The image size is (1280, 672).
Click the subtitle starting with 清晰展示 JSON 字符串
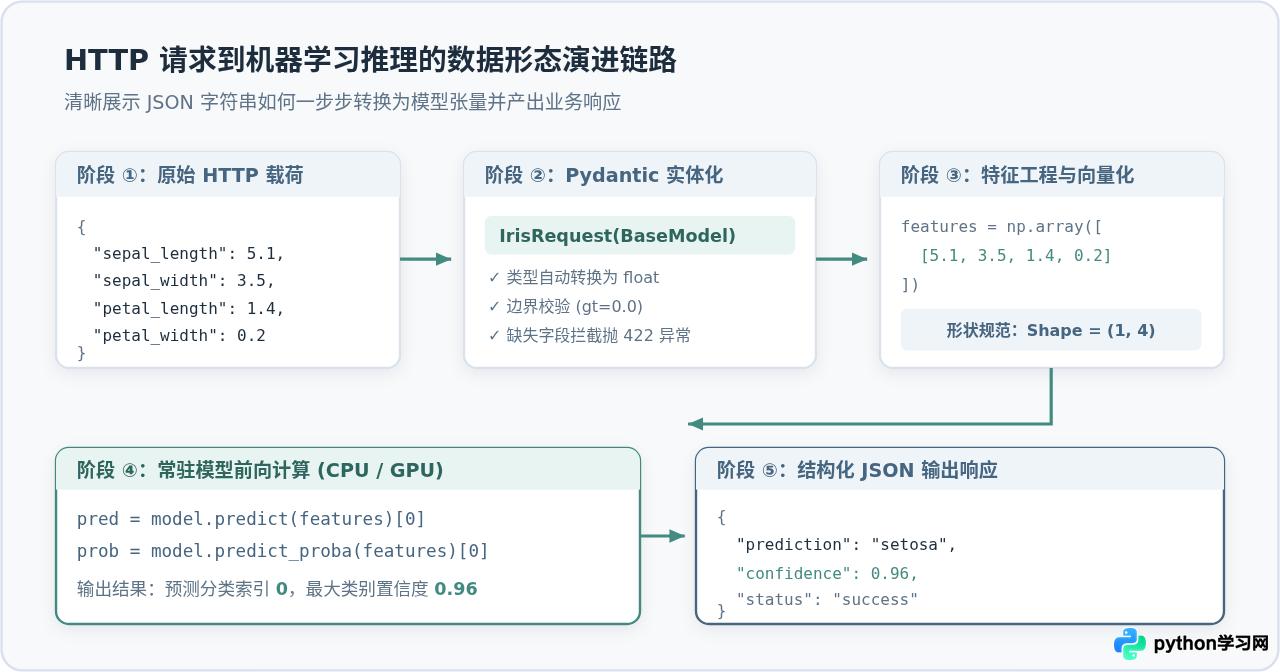pos(342,102)
